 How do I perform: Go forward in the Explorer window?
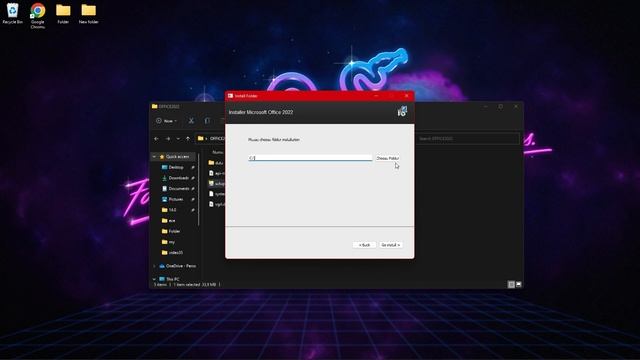pyautogui.click(x=168, y=139)
